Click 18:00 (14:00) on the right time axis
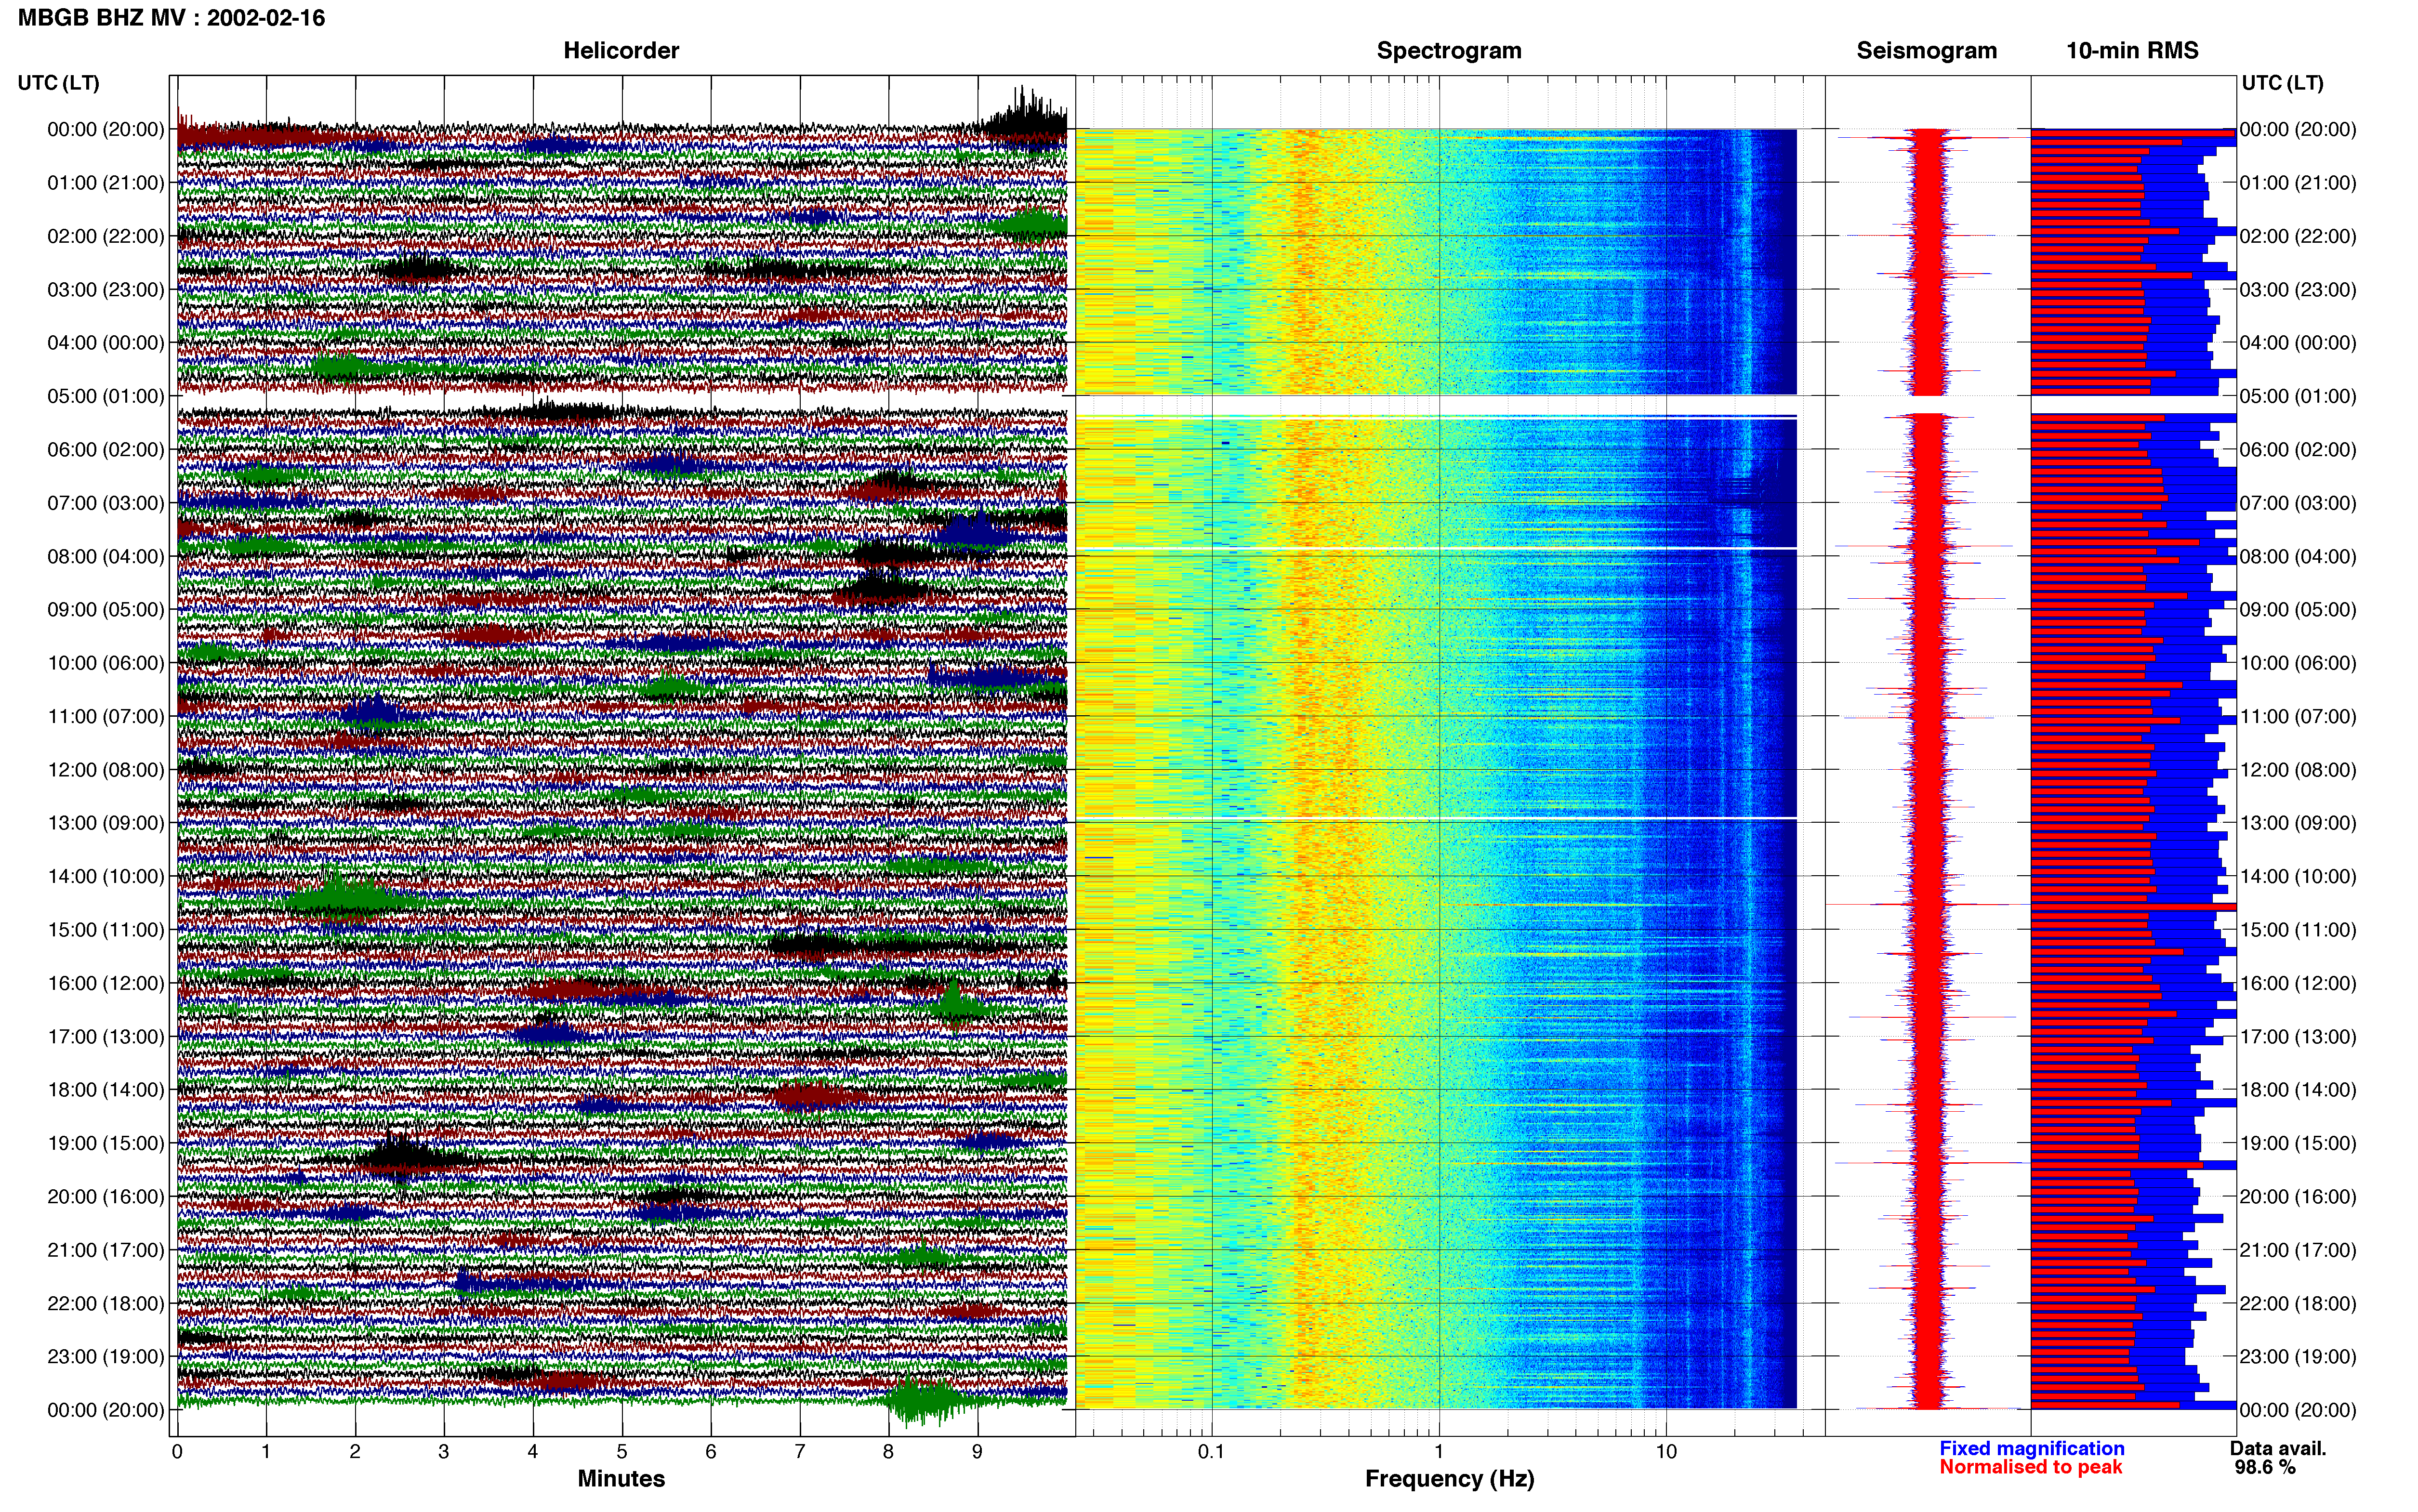2418x1512 pixels. 2298,1090
